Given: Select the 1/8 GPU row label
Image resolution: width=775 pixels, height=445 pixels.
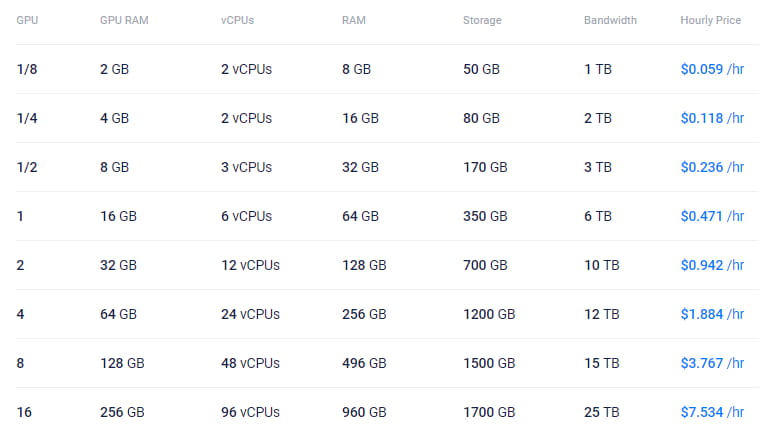Looking at the screenshot, I should tap(27, 69).
